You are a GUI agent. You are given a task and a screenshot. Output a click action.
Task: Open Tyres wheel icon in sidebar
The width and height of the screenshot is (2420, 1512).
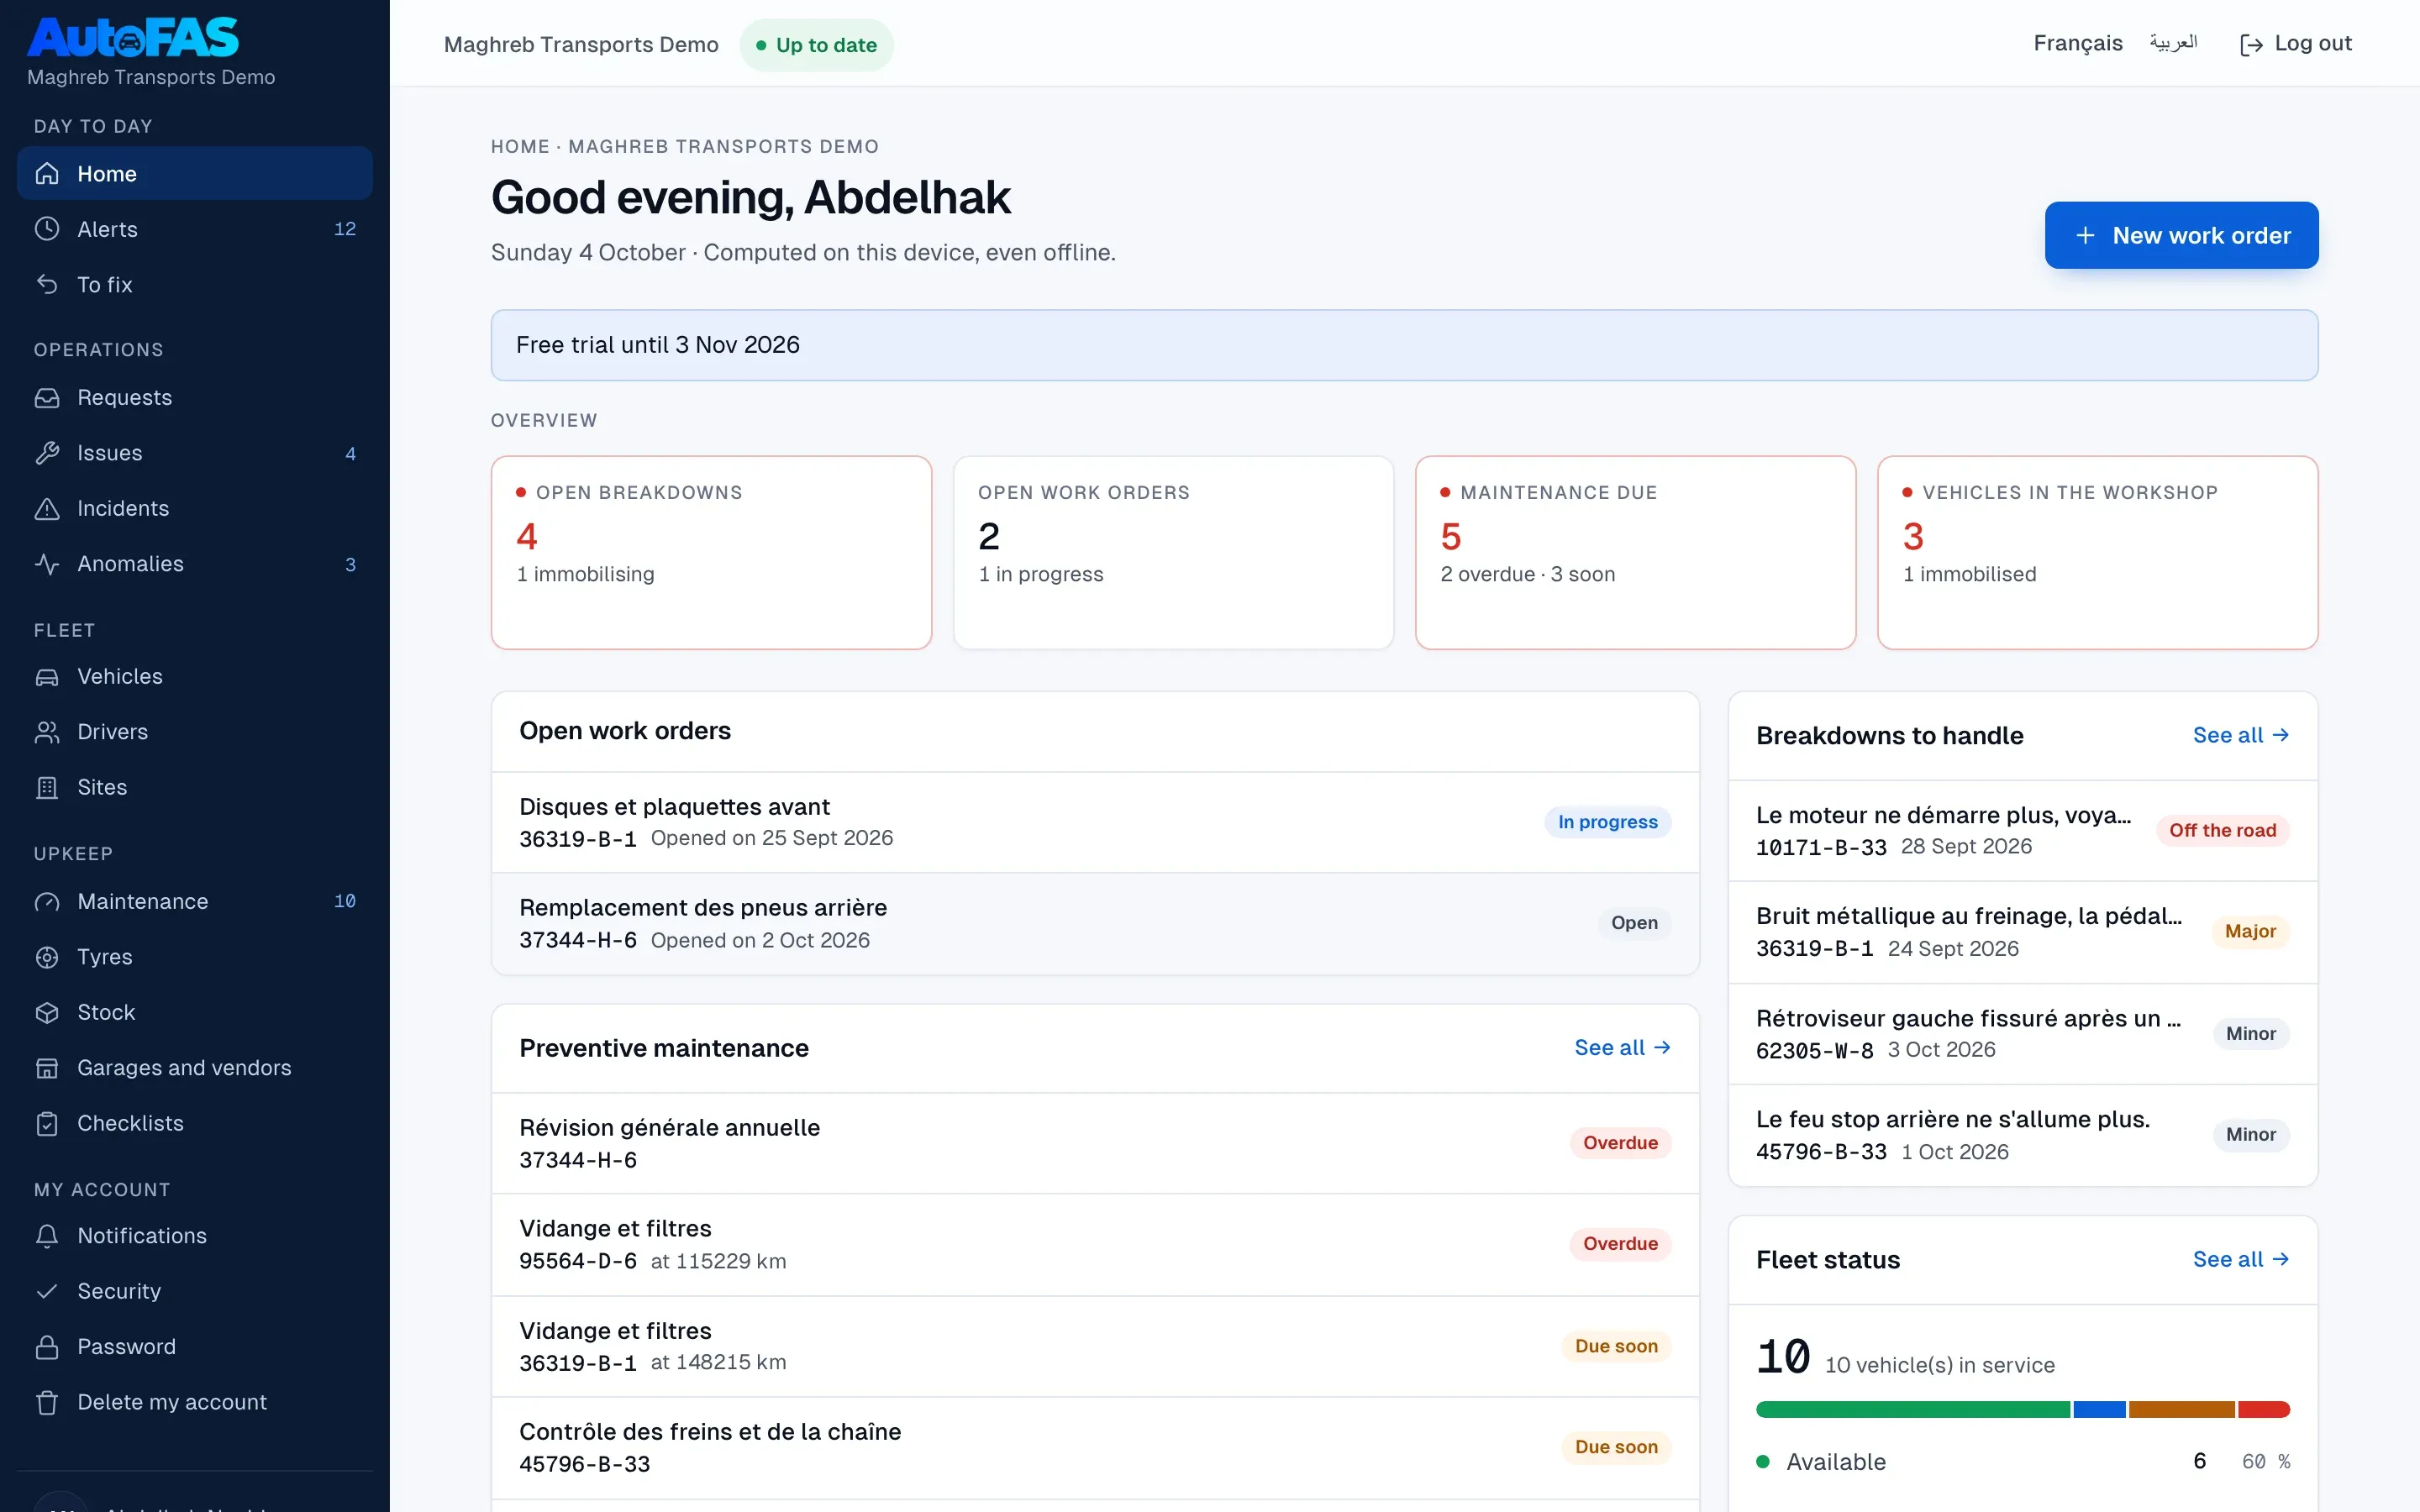point(47,957)
